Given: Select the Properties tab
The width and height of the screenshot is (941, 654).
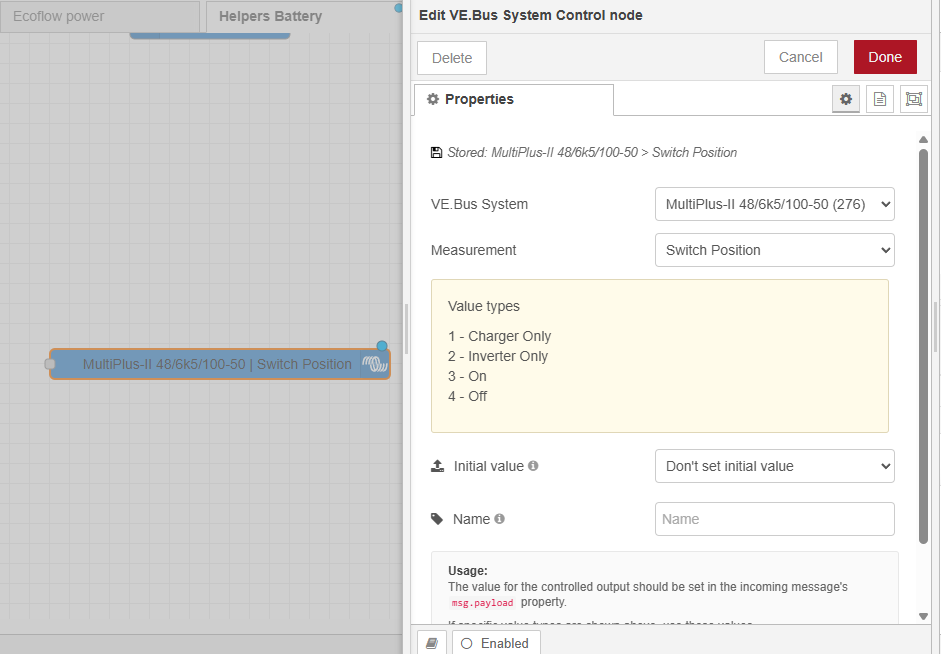Looking at the screenshot, I should (x=514, y=100).
